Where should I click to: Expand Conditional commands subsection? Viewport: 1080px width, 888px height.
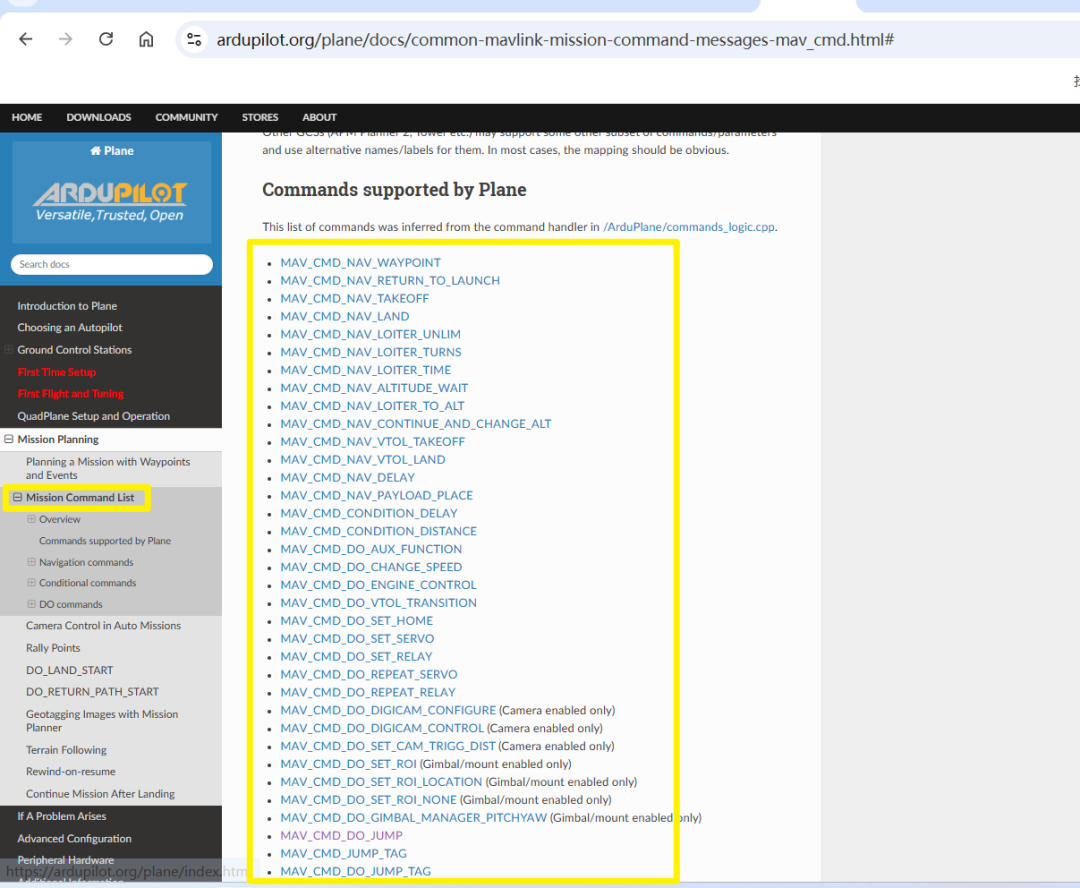point(31,583)
